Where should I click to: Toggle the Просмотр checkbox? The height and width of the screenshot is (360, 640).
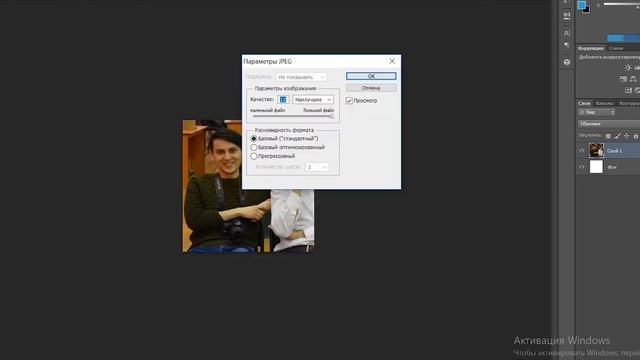pos(349,100)
